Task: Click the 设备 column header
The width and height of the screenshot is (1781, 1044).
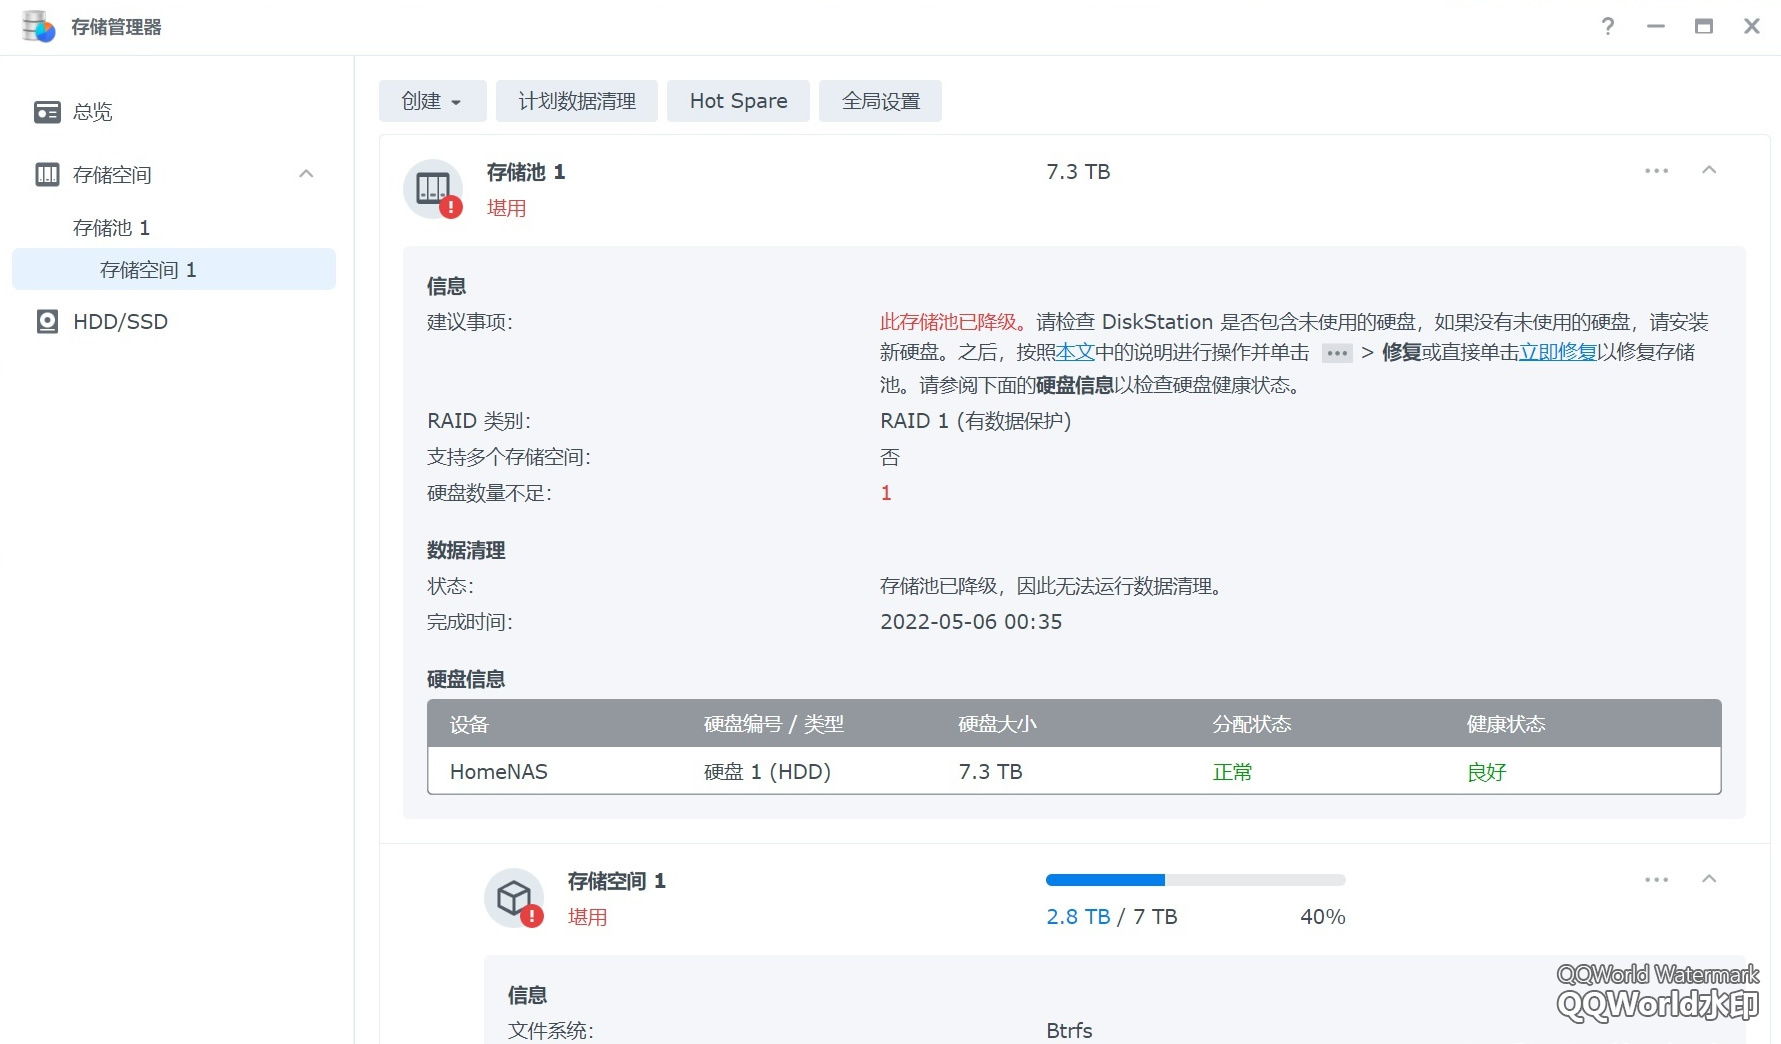Action: (x=469, y=724)
